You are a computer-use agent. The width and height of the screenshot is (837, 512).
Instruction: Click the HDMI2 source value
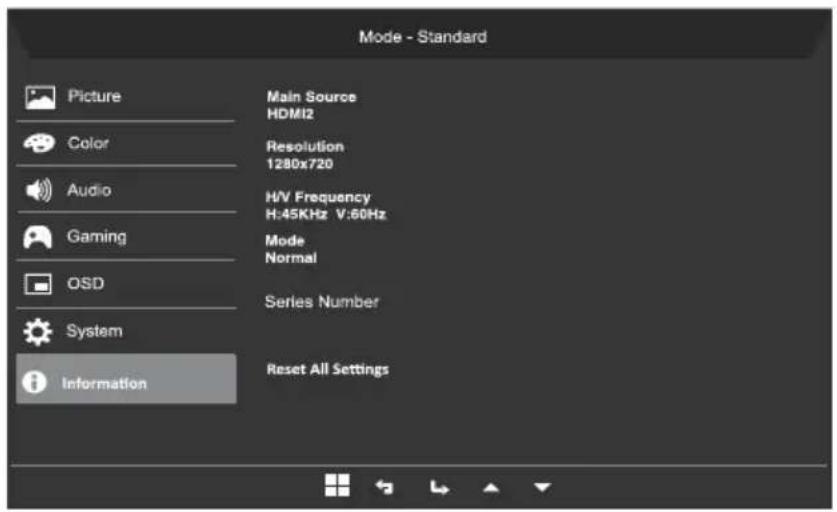coord(290,114)
